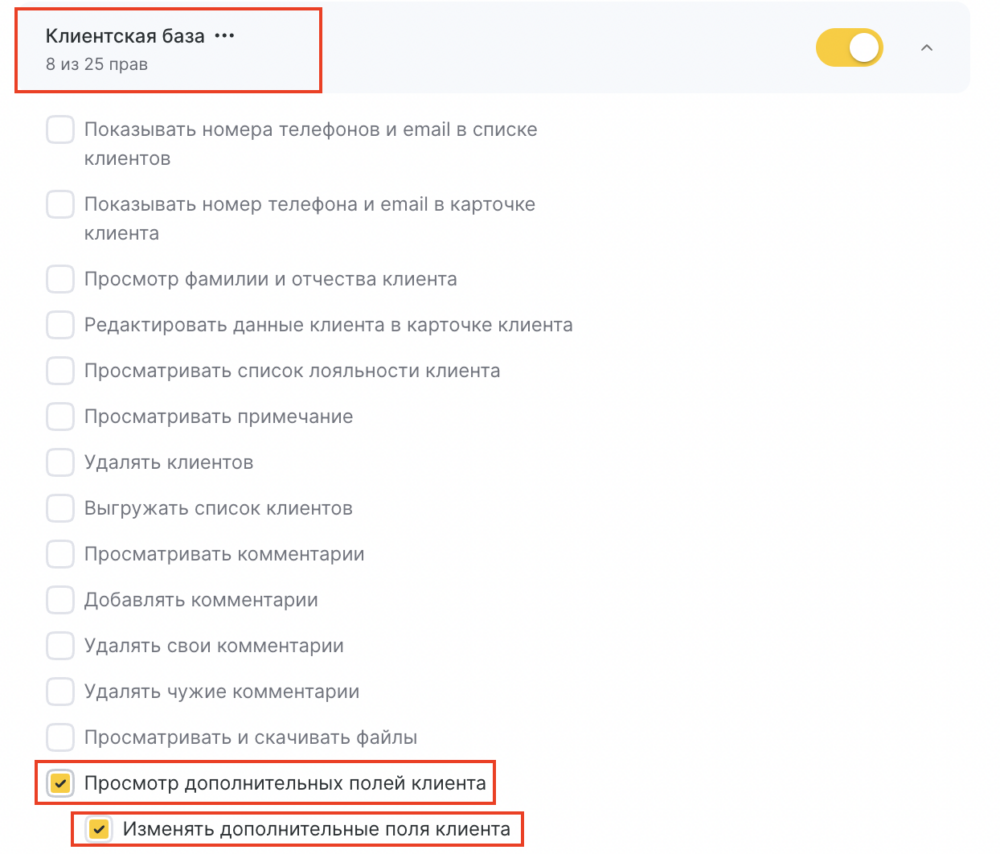
Task: Turn off the yellow Клиентская база toggle
Action: pyautogui.click(x=849, y=48)
